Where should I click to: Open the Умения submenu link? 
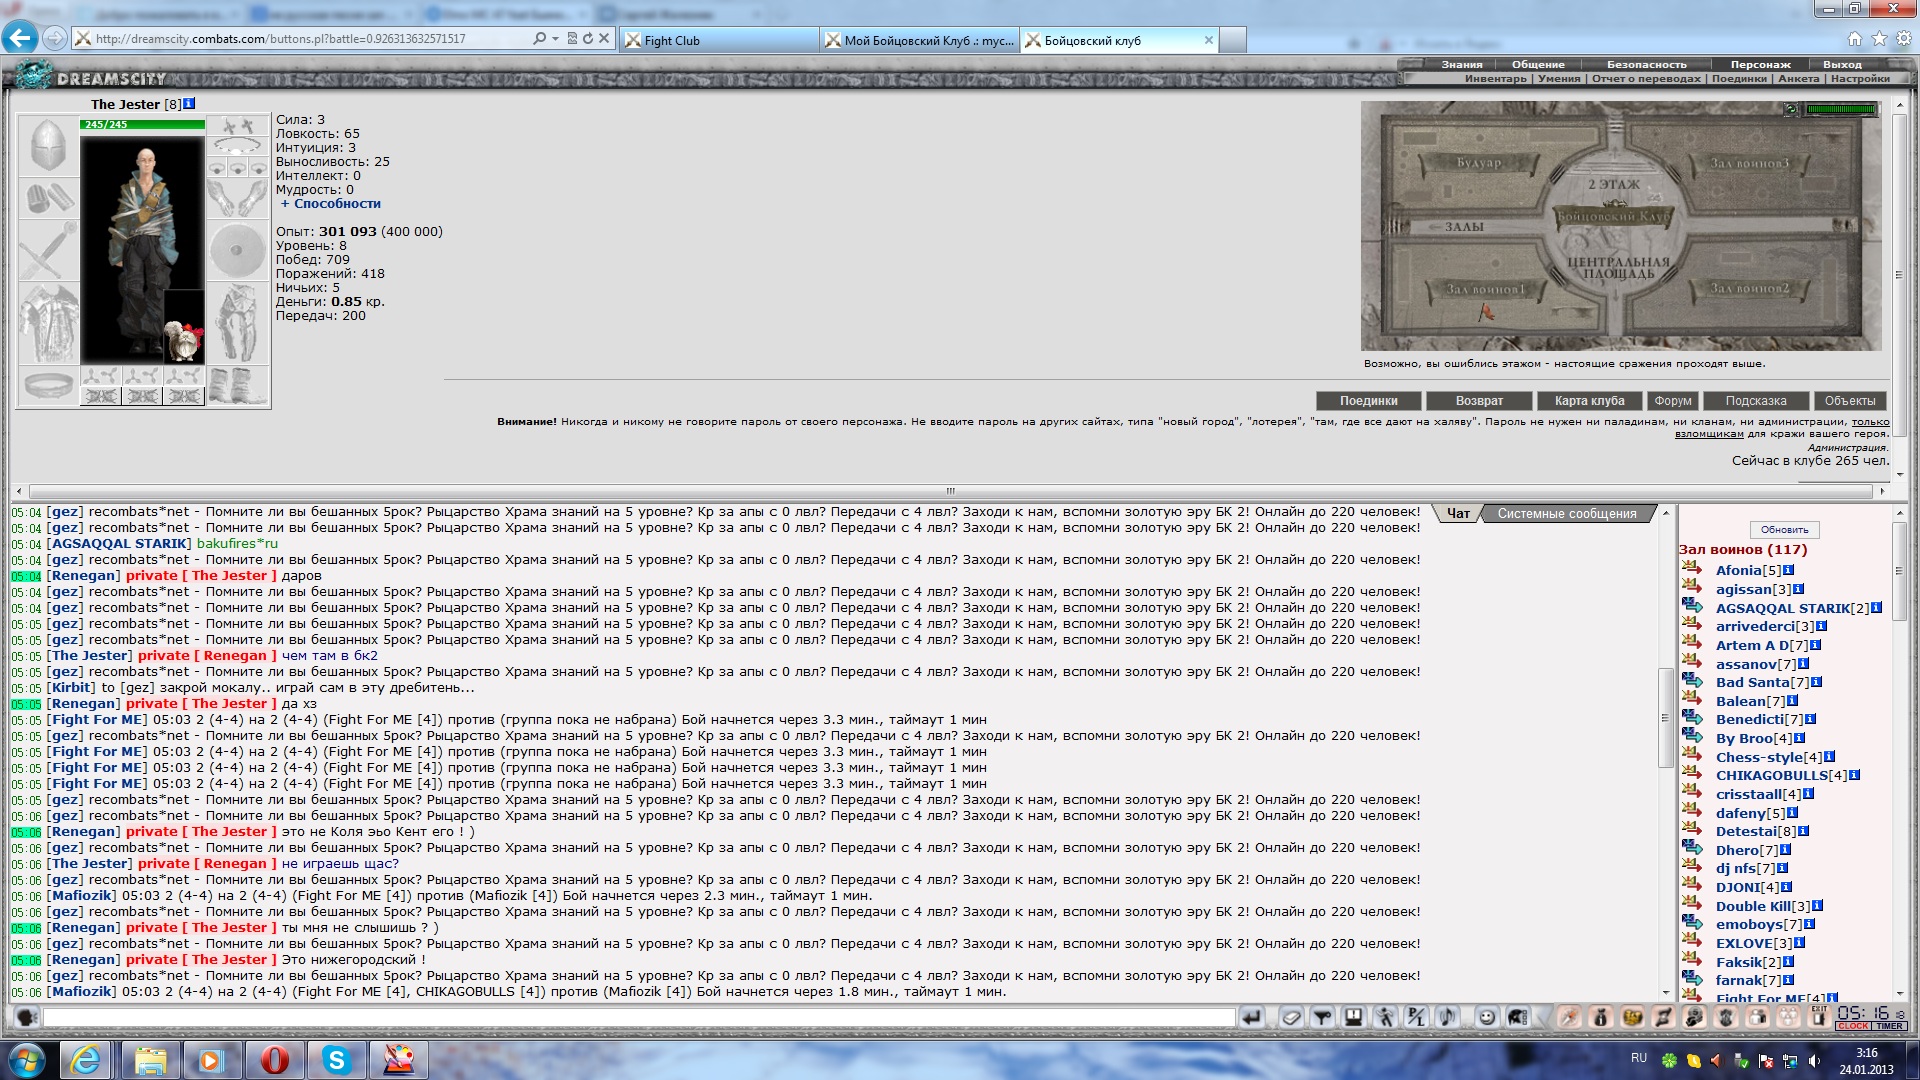[x=1560, y=78]
